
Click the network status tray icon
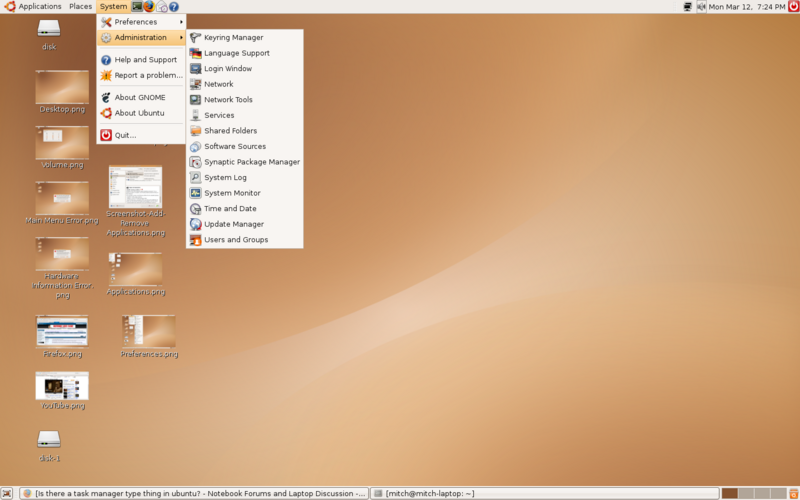click(688, 7)
